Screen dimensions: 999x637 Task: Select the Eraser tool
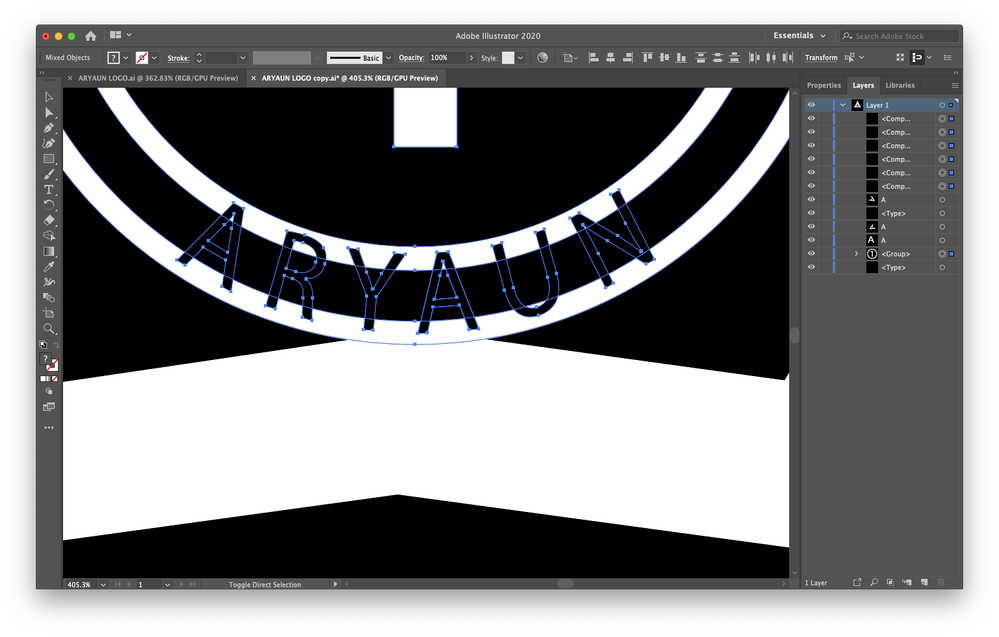click(49, 220)
